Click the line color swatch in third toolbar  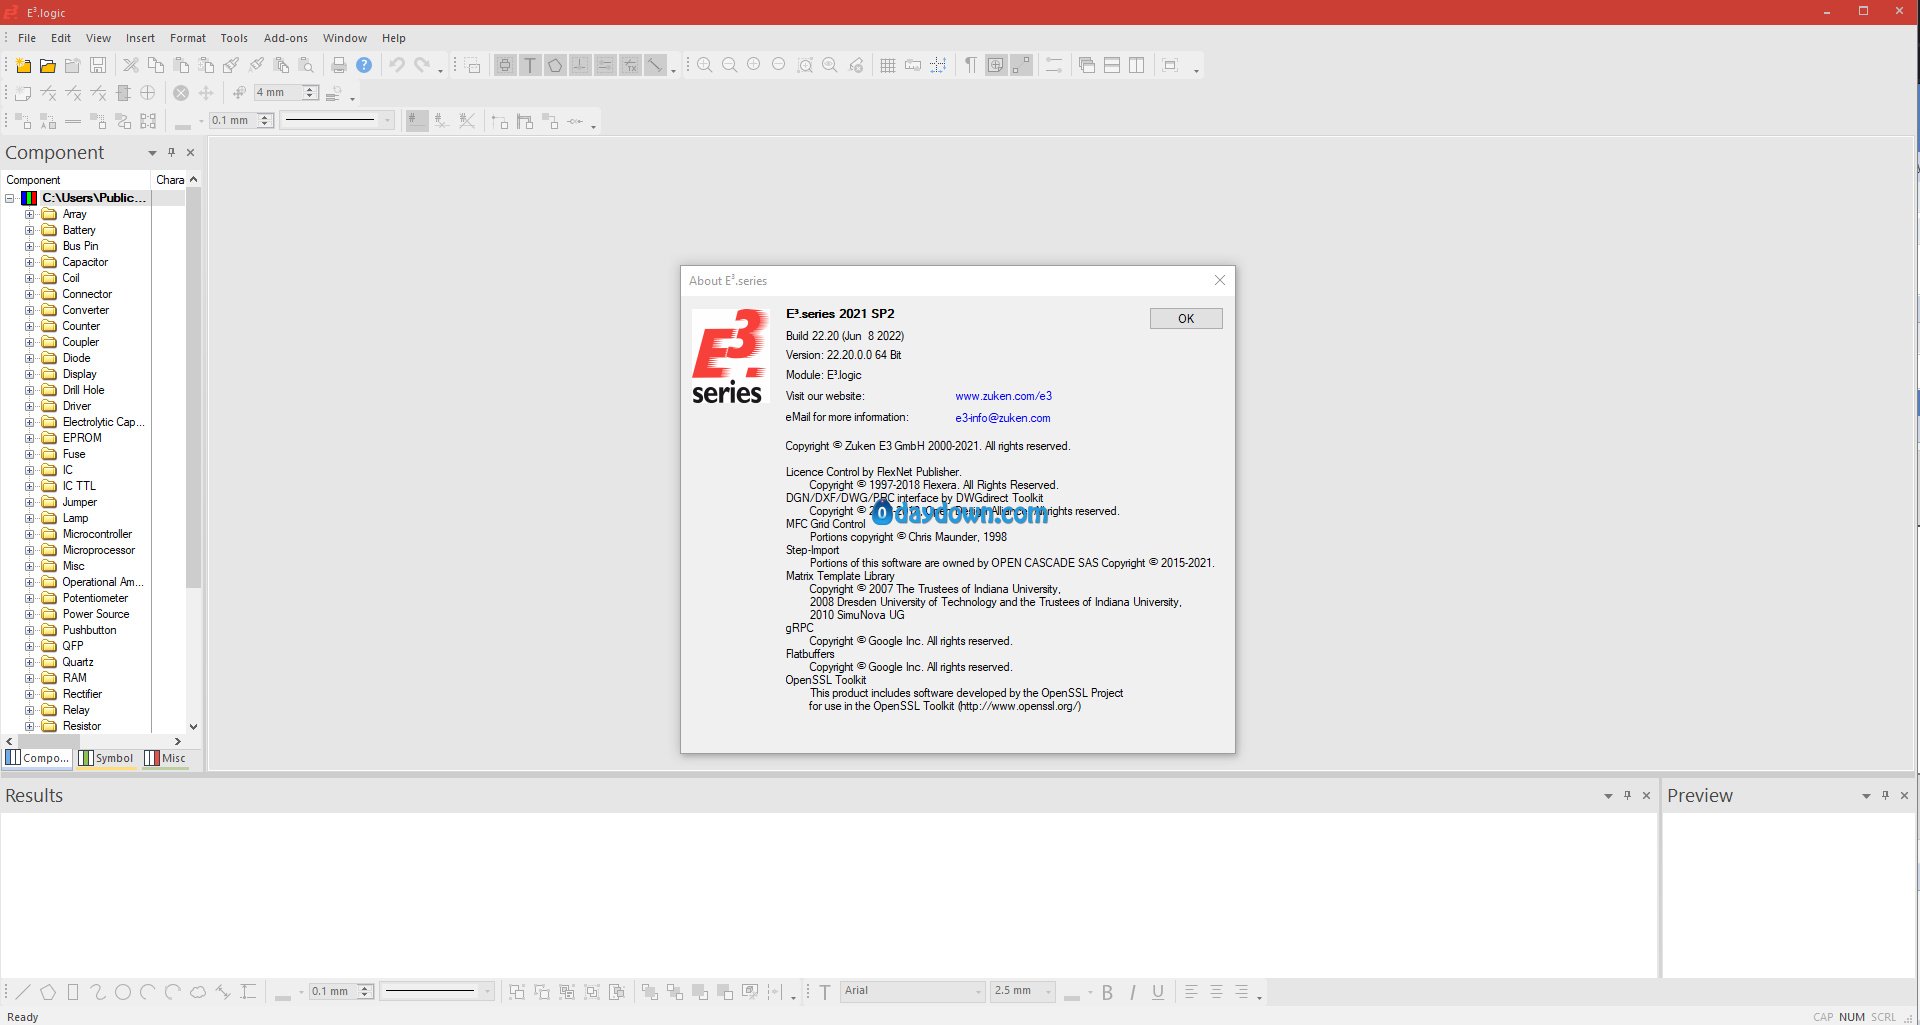tap(183, 122)
